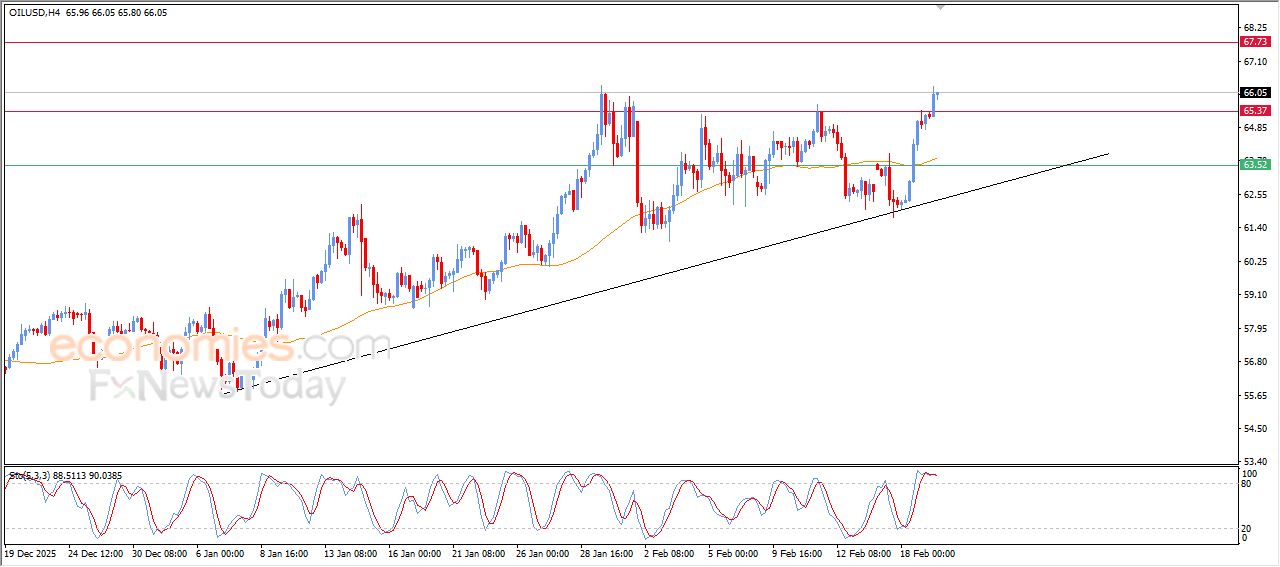Click the 5 Feb 00:00 time label
Image resolution: width=1280 pixels, height=567 pixels.
pyautogui.click(x=734, y=552)
